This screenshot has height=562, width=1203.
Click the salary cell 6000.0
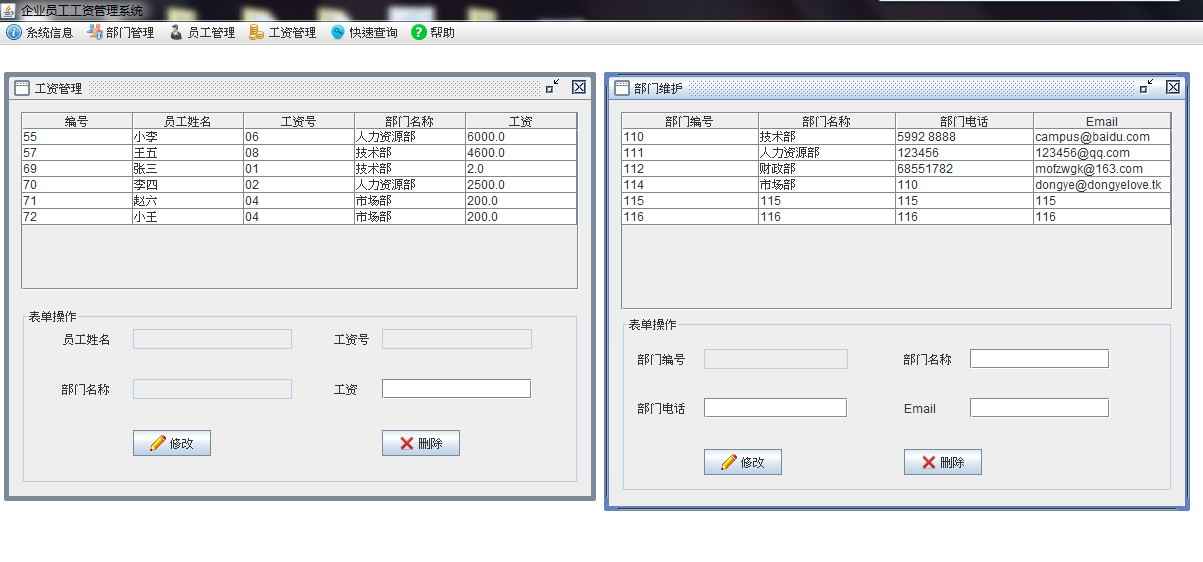click(x=521, y=137)
